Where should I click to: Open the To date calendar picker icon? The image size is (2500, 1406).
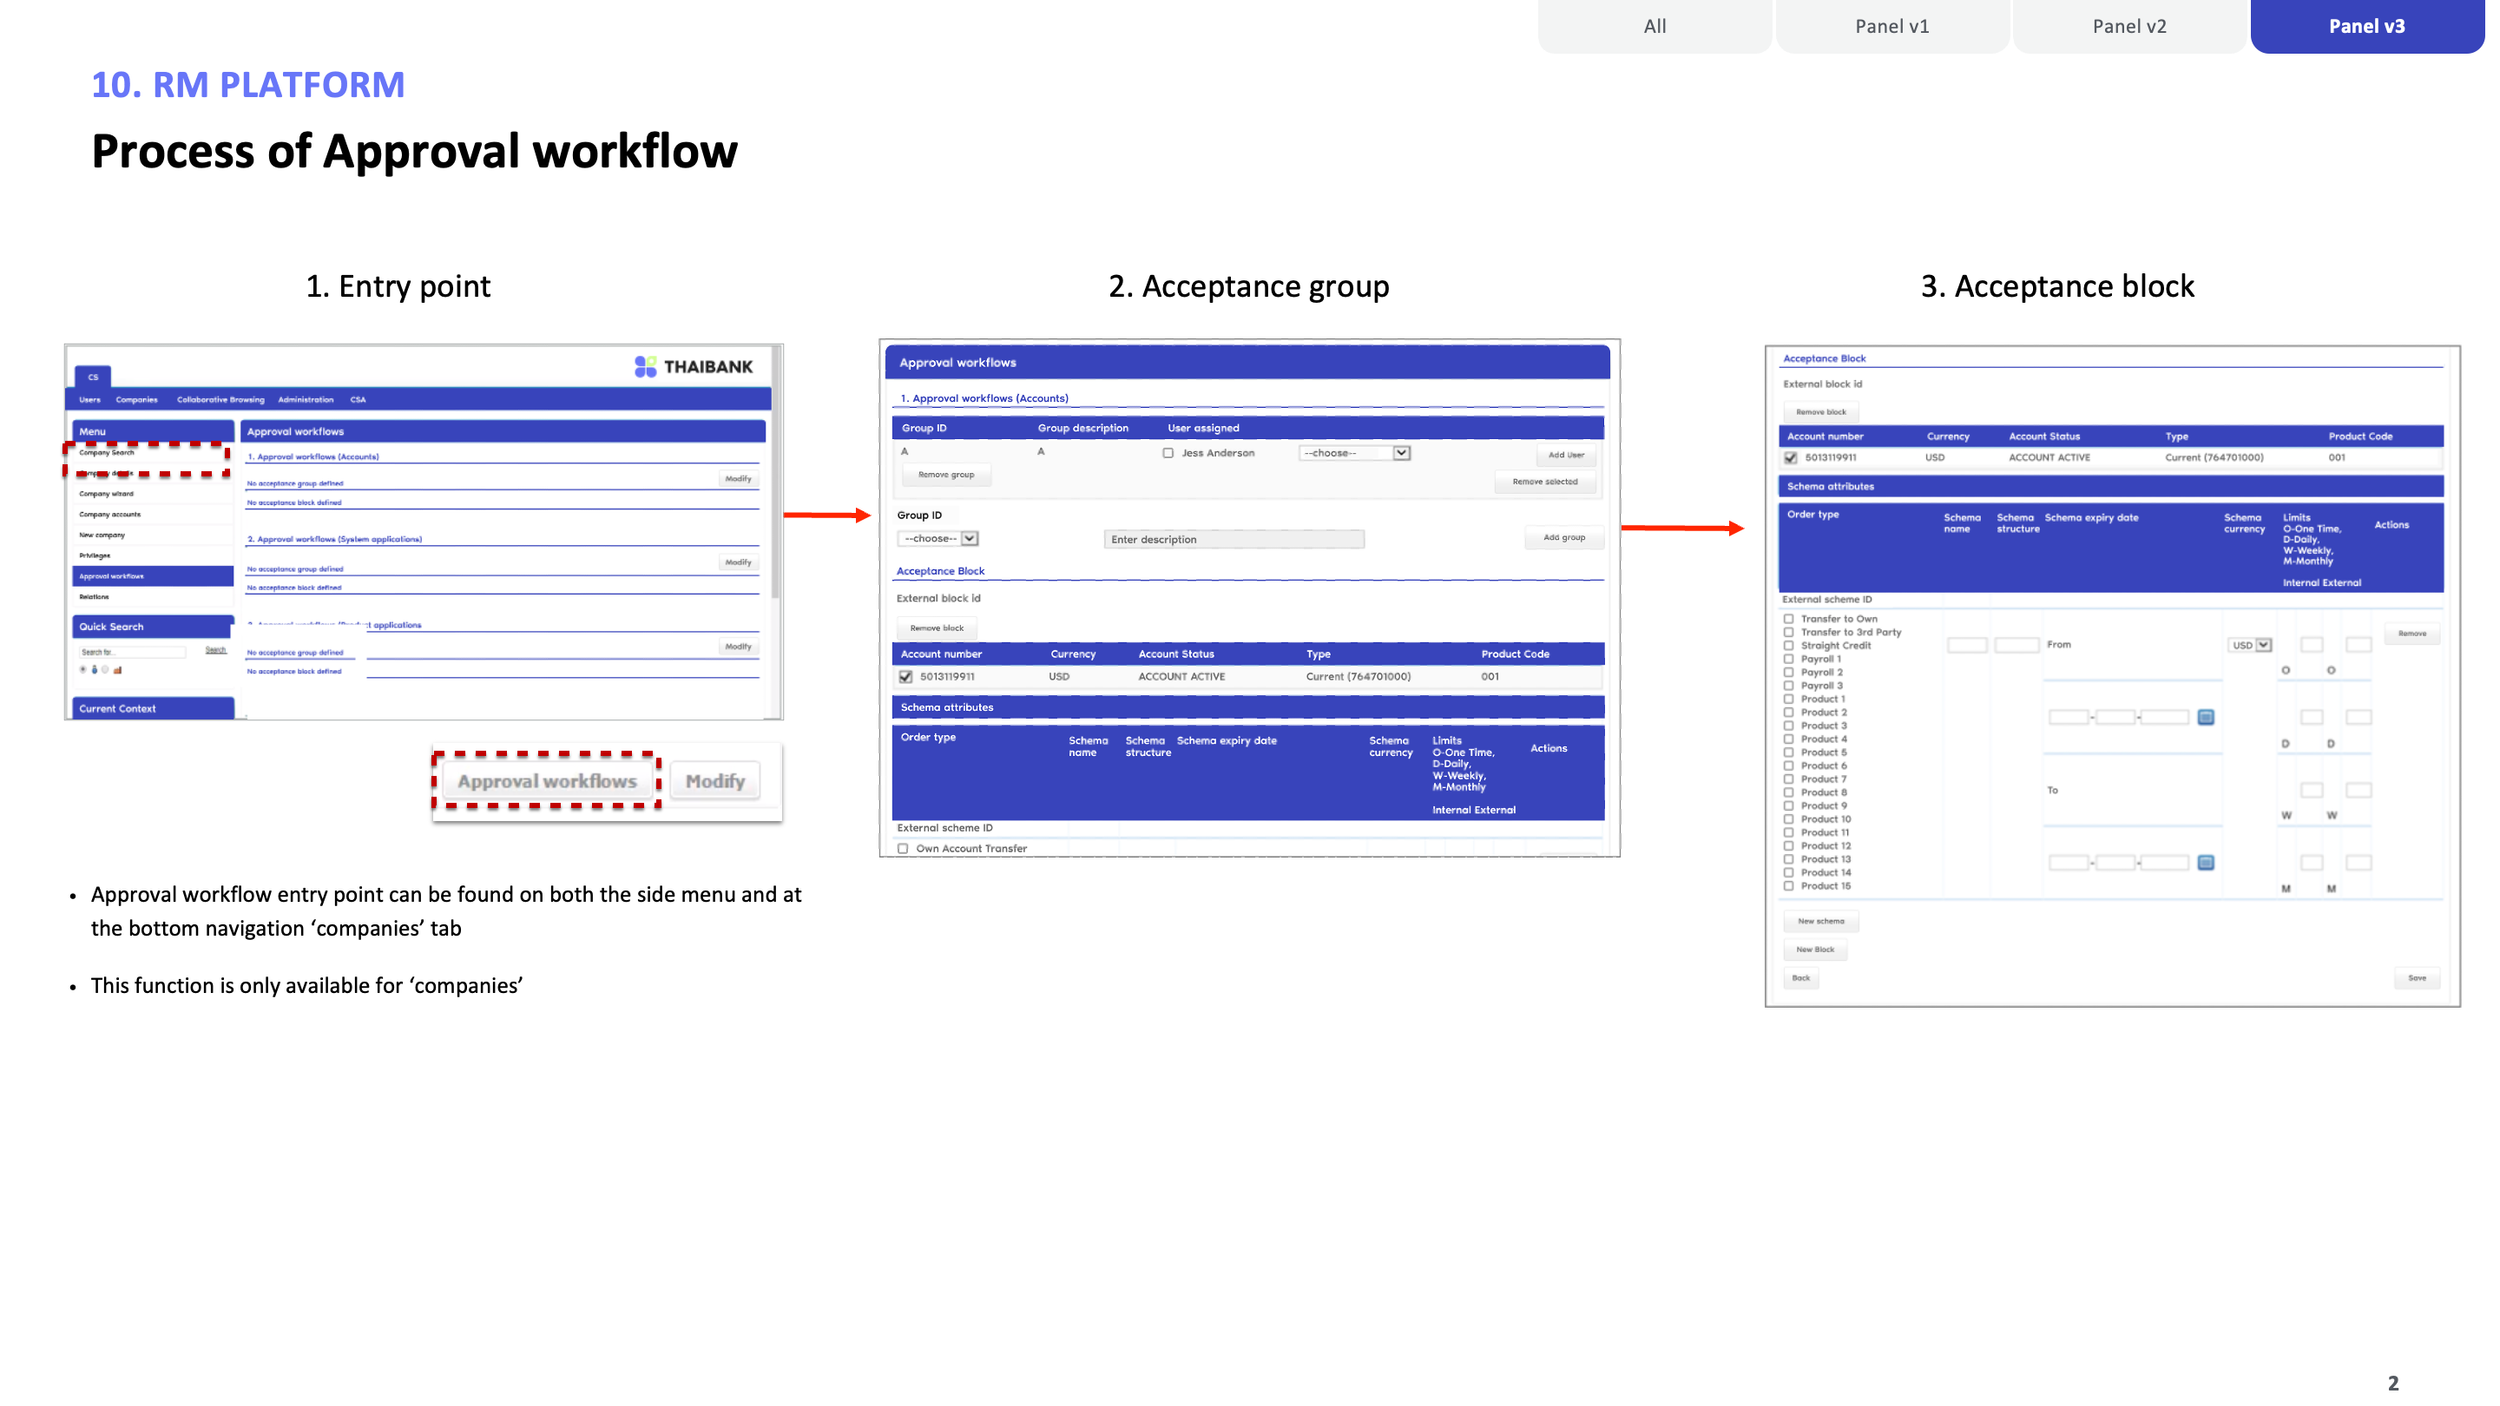click(x=2205, y=862)
